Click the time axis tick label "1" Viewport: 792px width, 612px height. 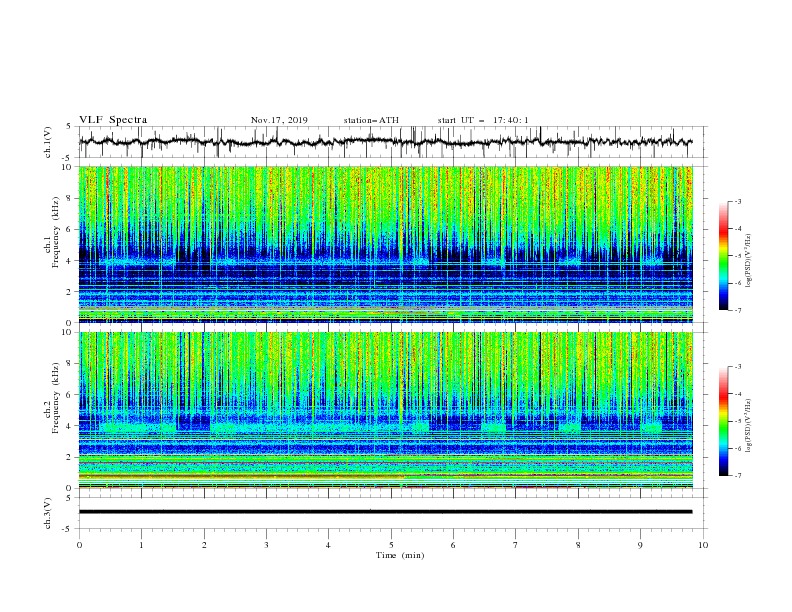141,545
